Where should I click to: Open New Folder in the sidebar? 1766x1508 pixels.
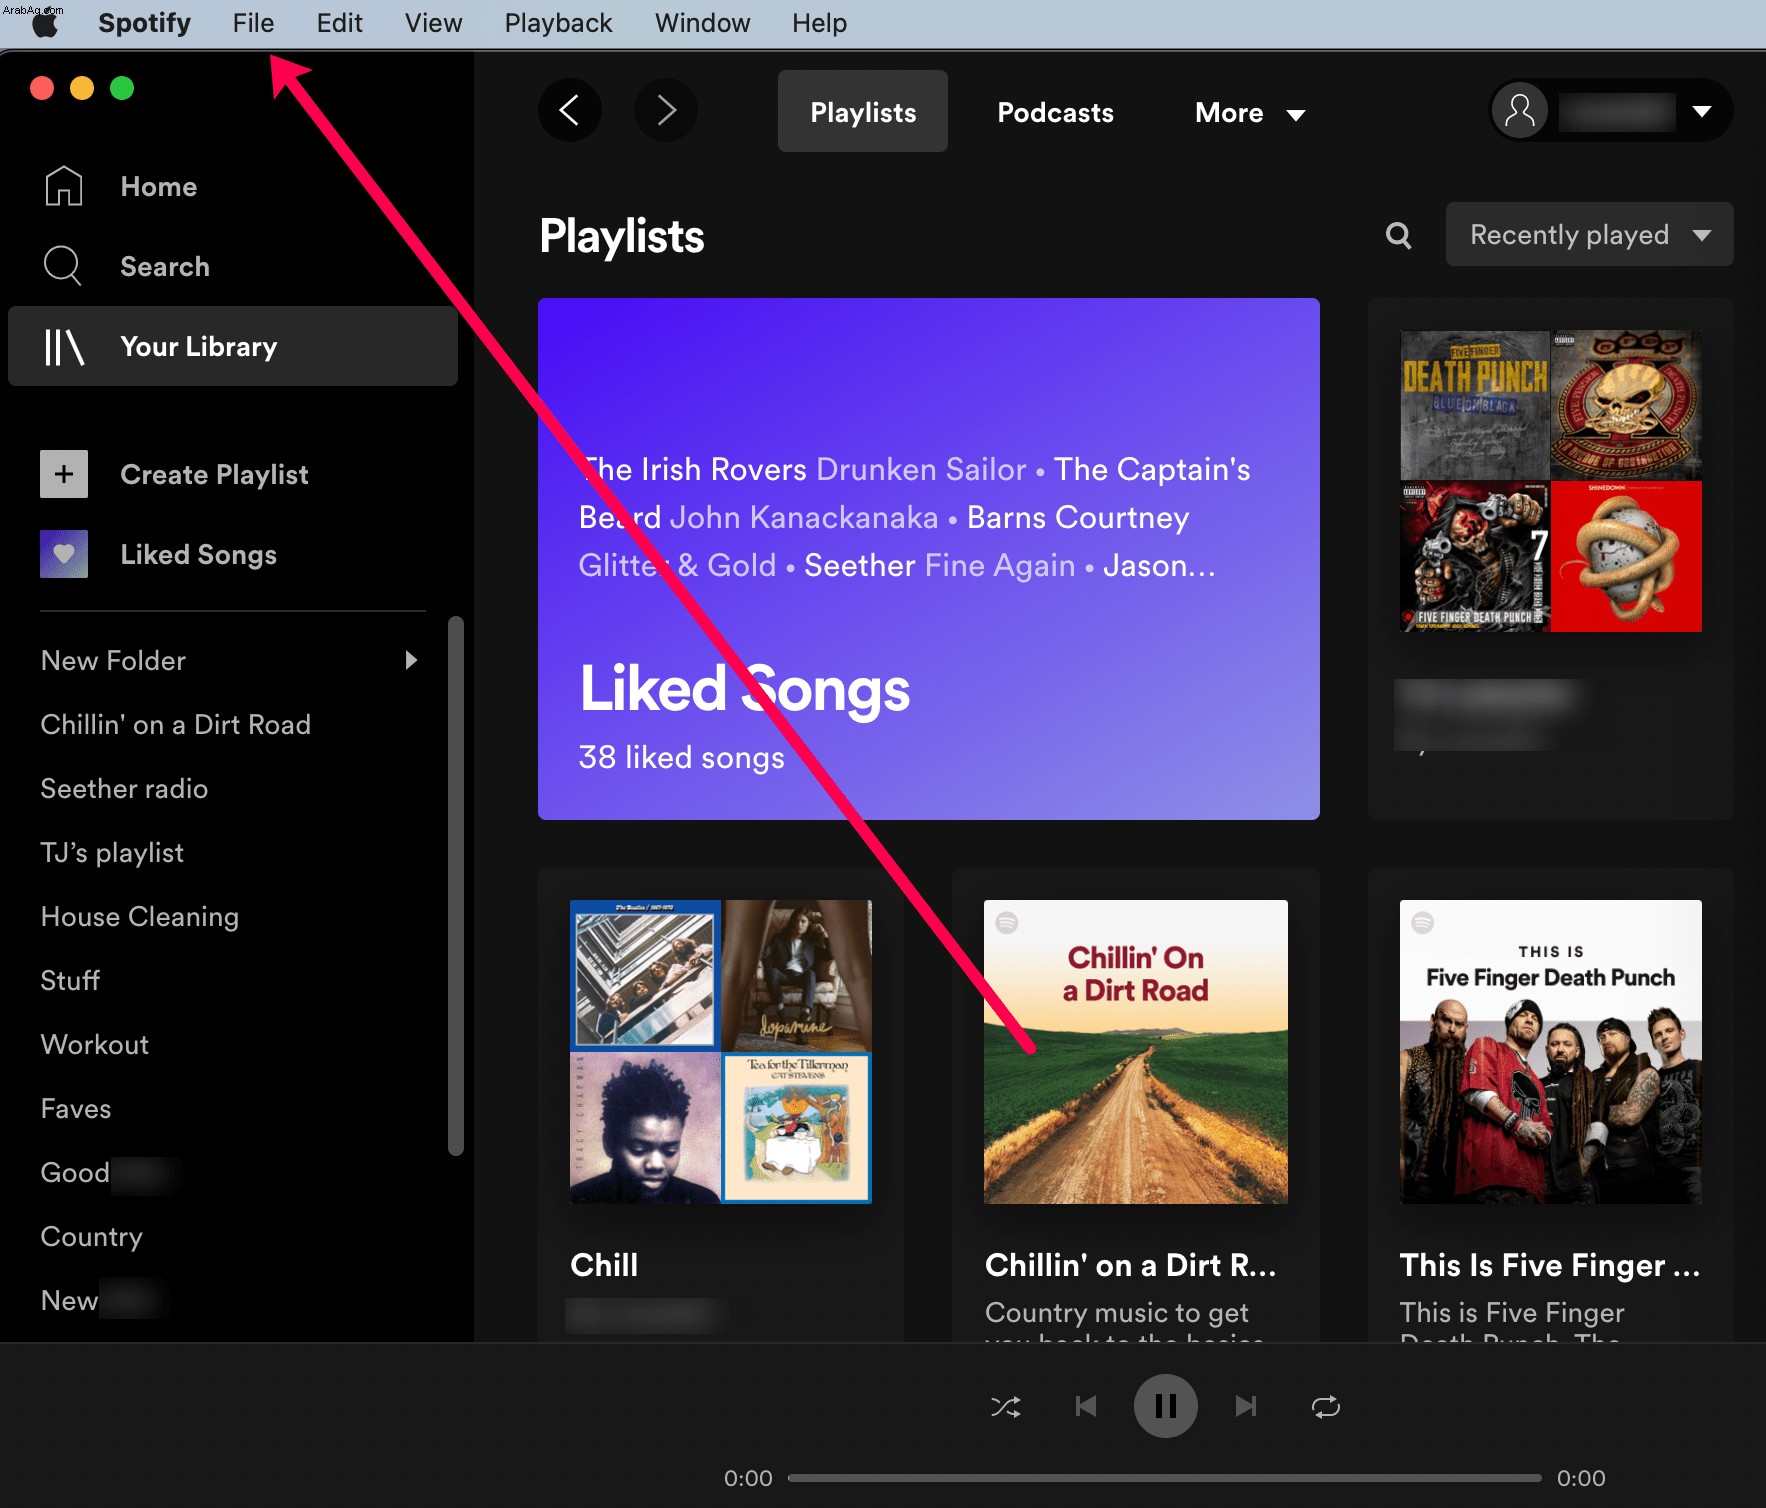pyautogui.click(x=113, y=660)
